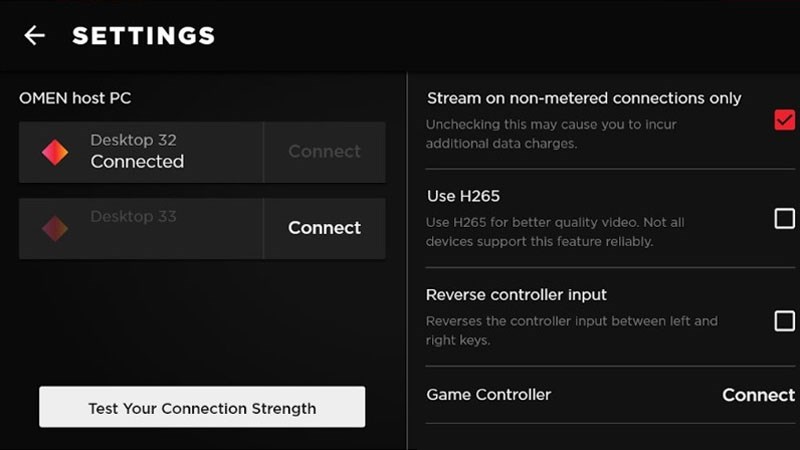
Task: Enable the Use H265 checkbox
Action: [x=784, y=219]
